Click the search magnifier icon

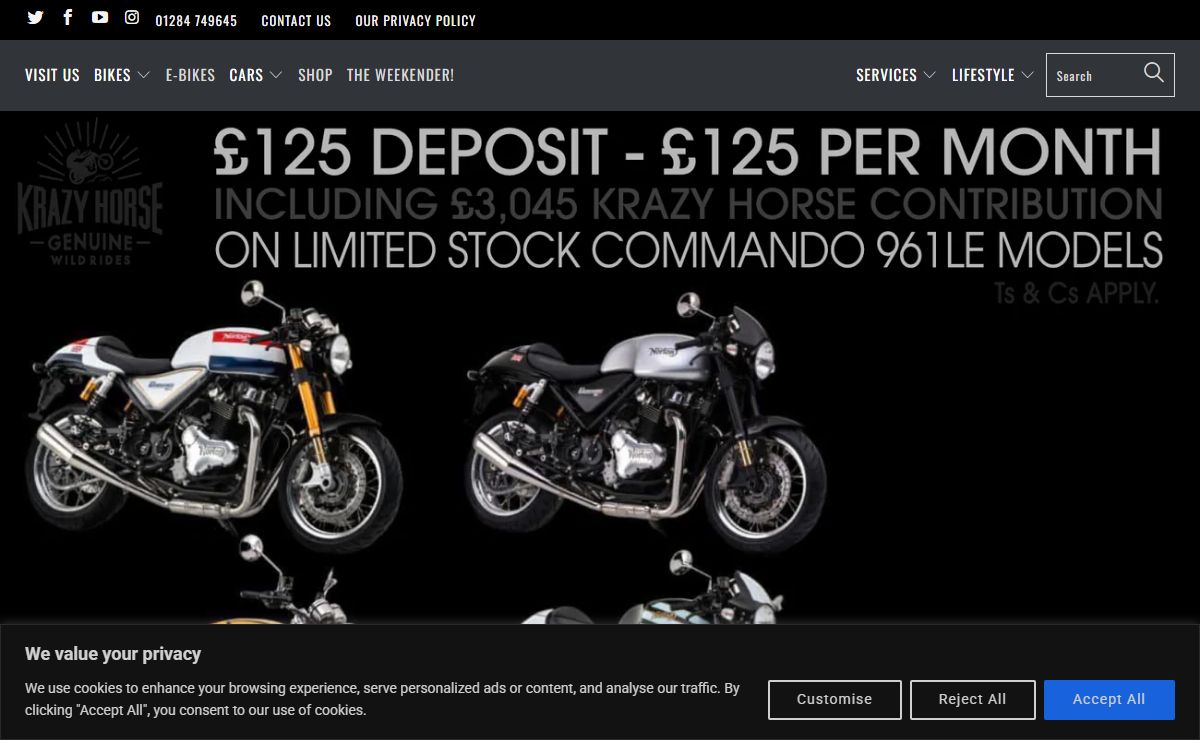pos(1154,72)
